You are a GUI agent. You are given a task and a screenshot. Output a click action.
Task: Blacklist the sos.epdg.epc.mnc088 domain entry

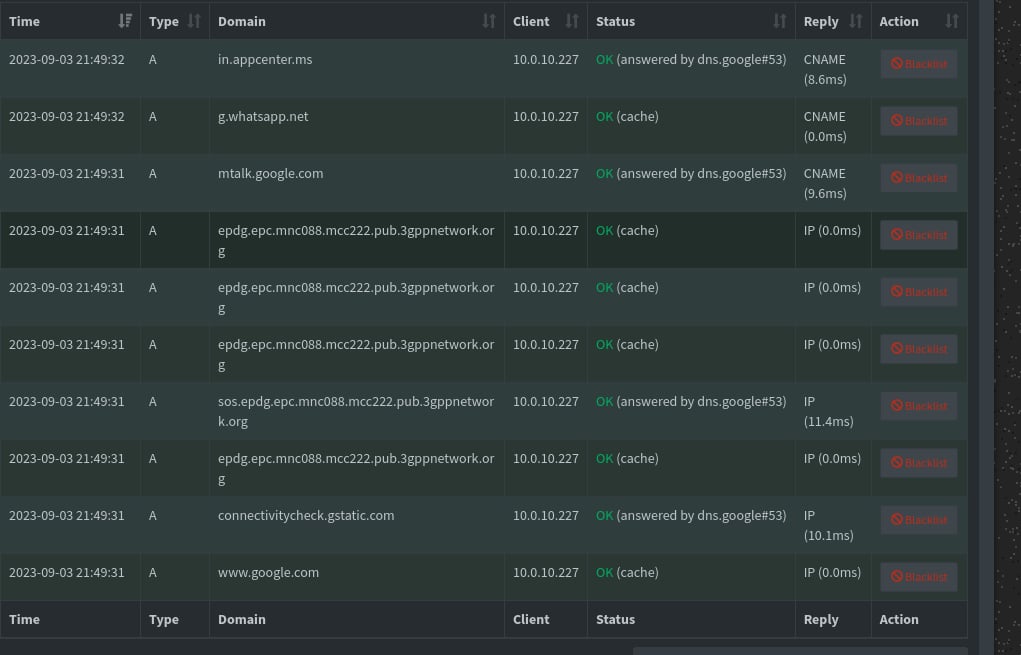918,406
